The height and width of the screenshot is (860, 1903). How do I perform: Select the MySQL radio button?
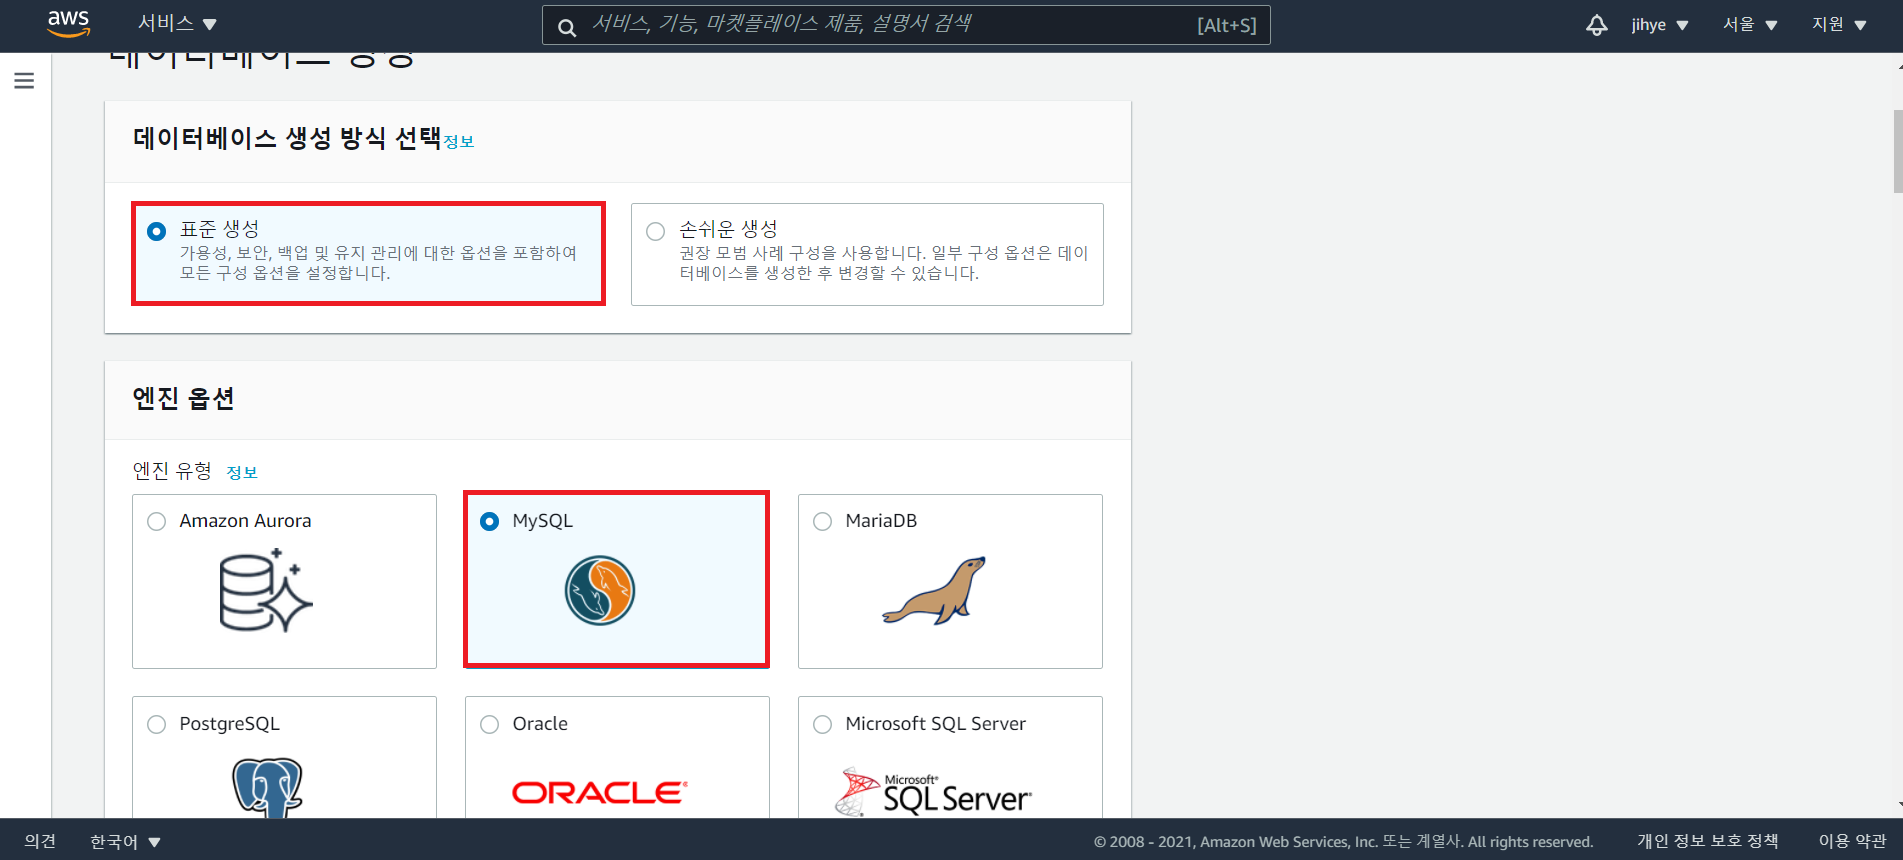coord(489,522)
